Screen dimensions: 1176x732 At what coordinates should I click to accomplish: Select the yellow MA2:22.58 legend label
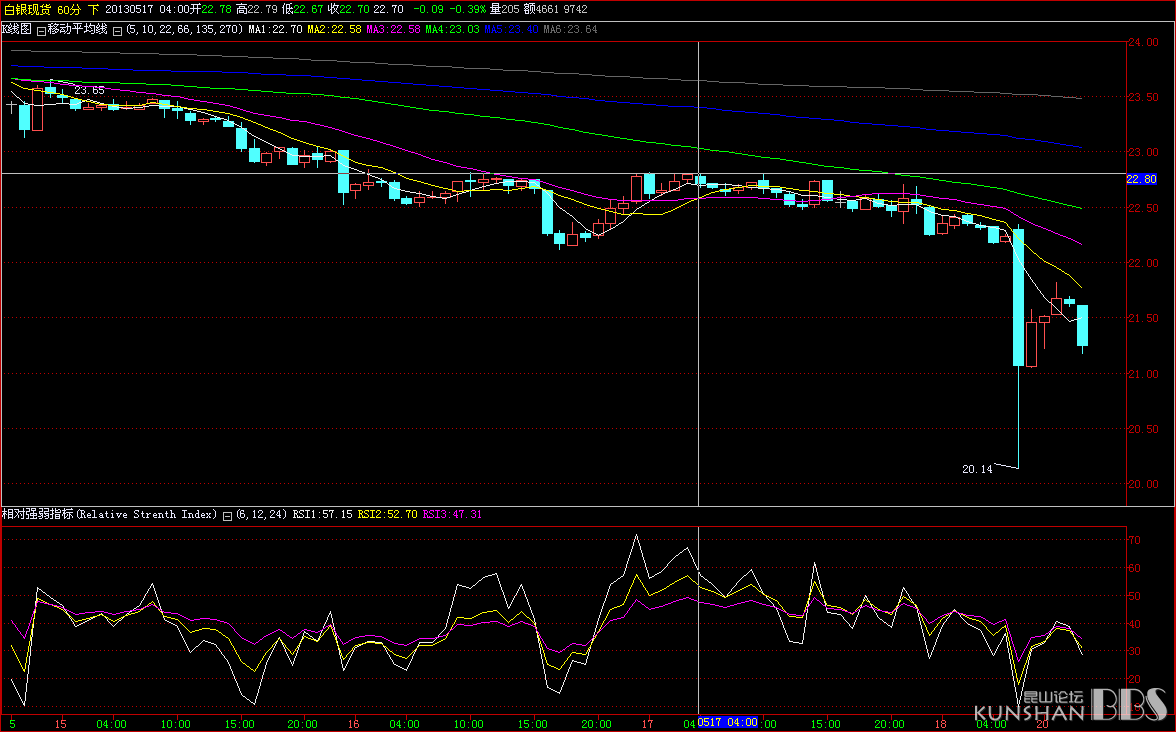click(x=334, y=30)
